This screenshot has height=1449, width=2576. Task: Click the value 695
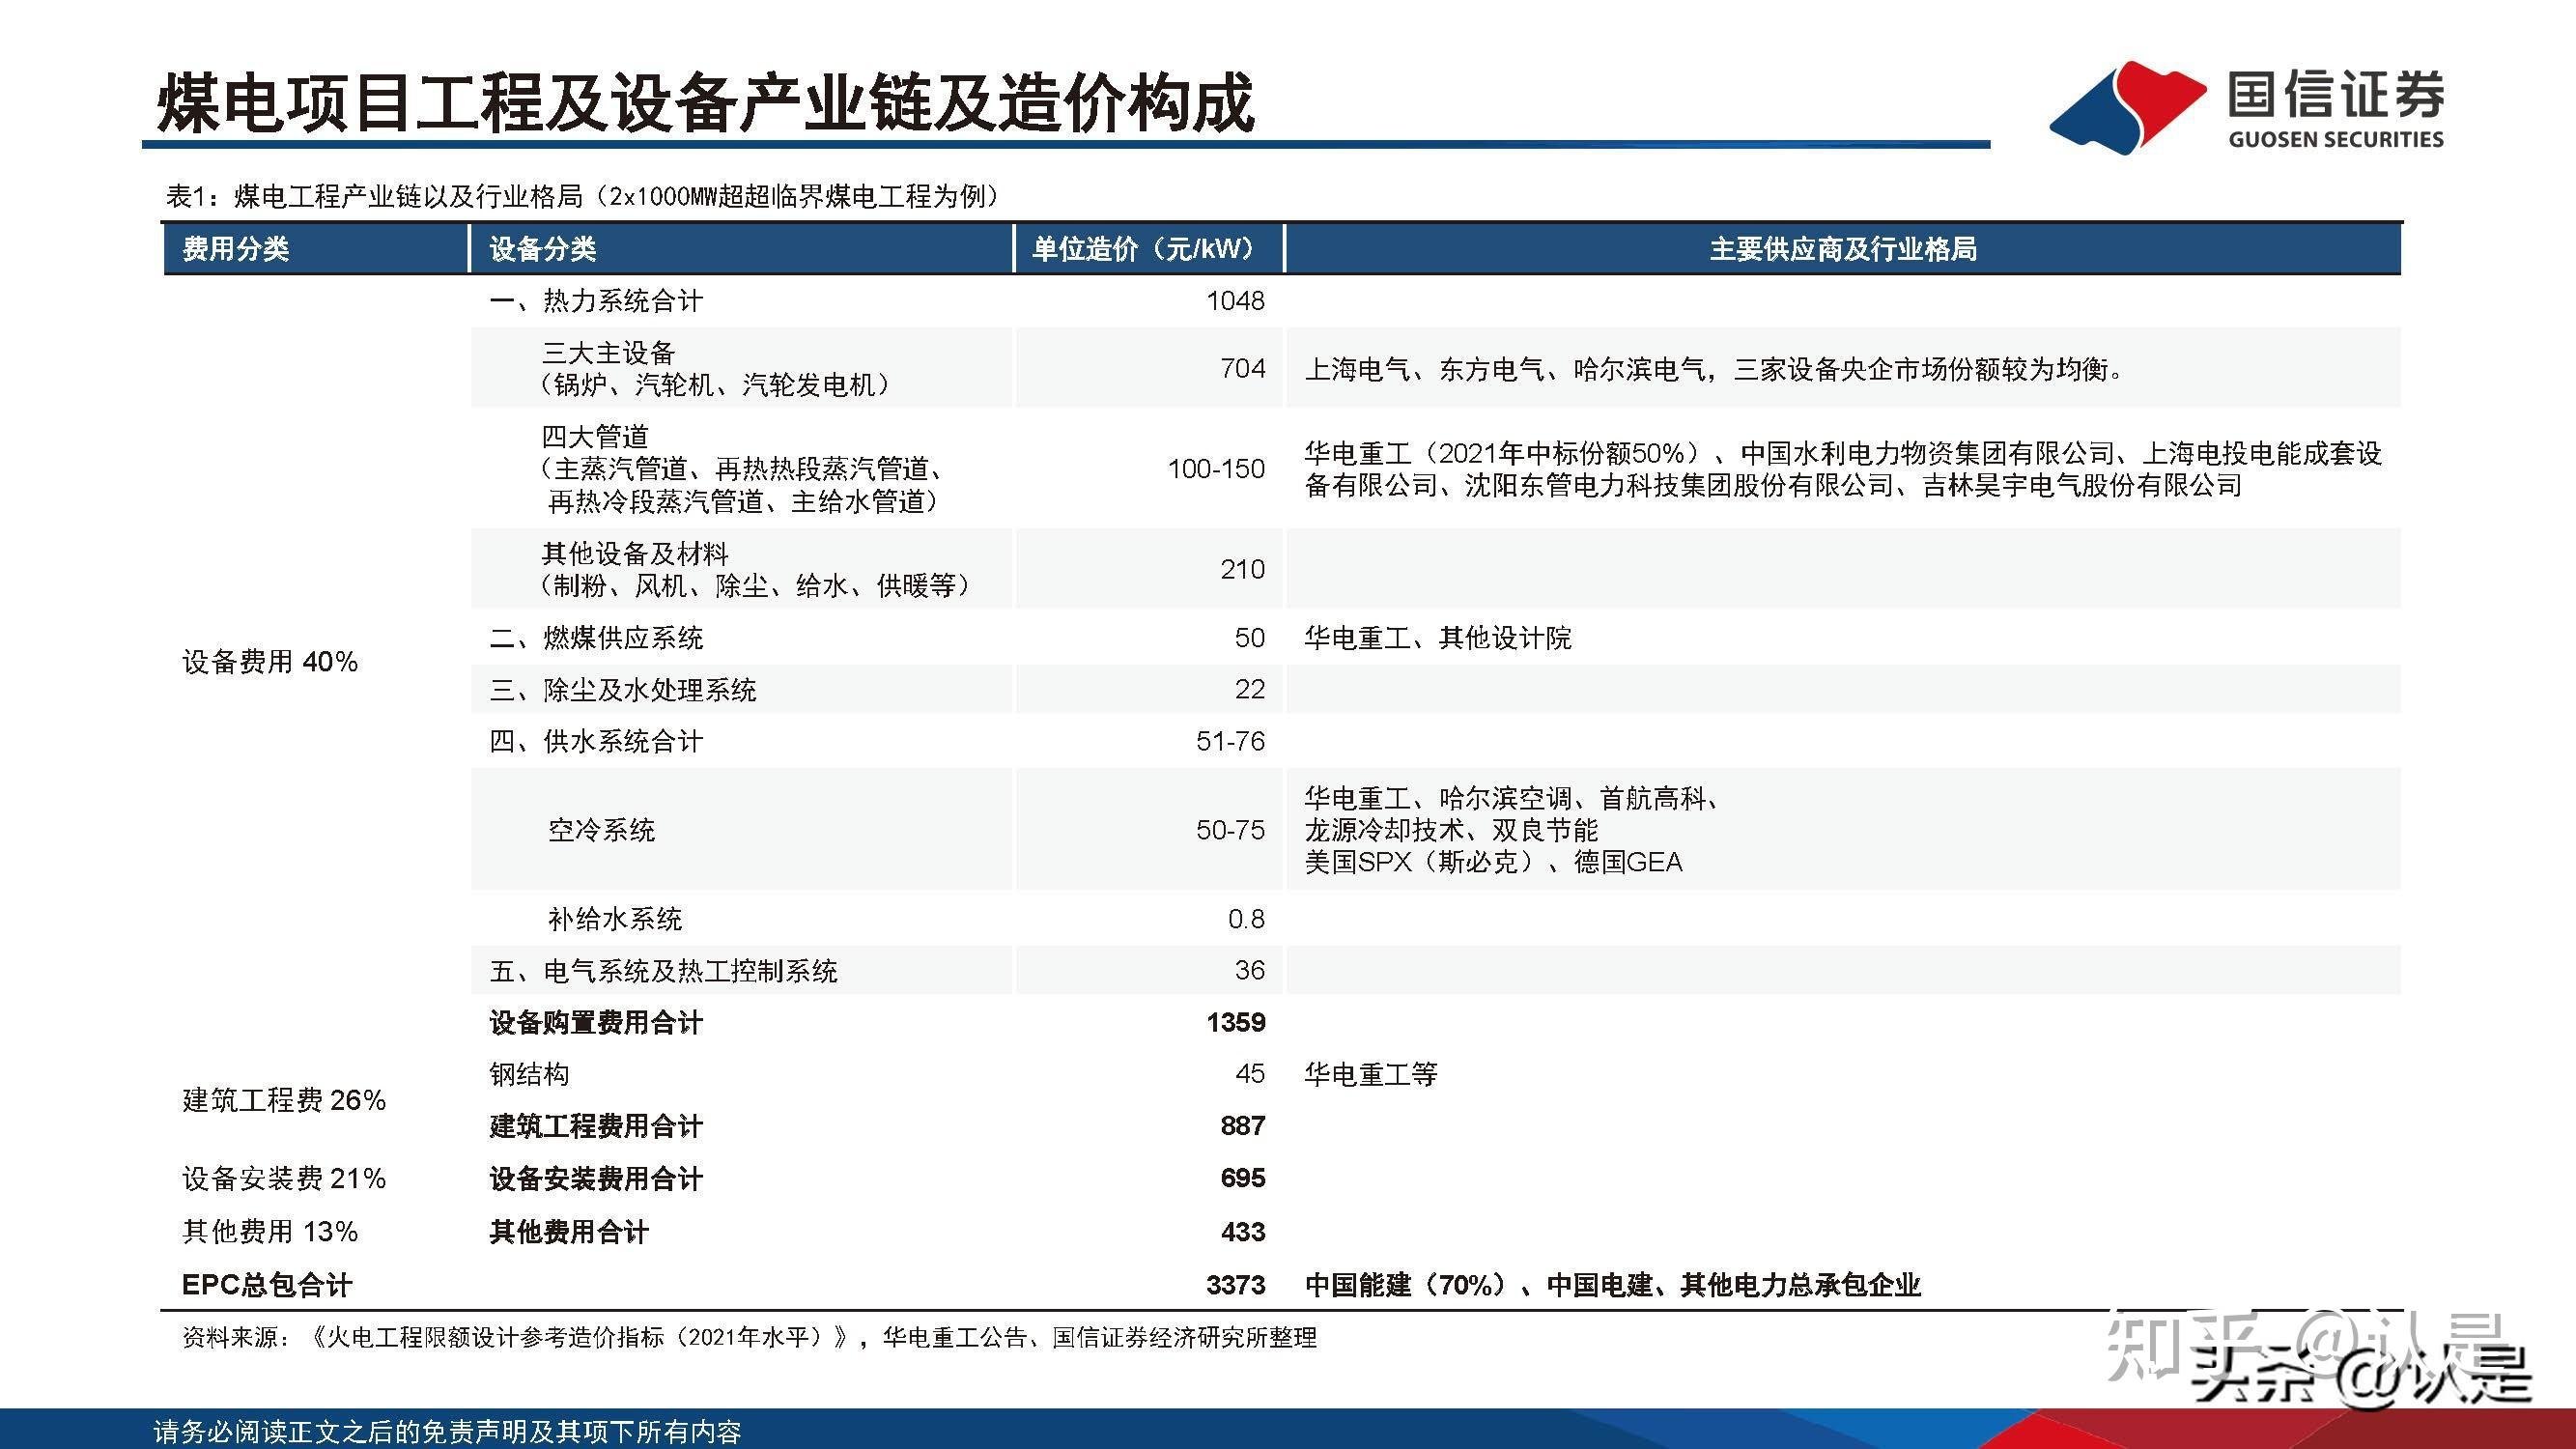[x=1243, y=1178]
